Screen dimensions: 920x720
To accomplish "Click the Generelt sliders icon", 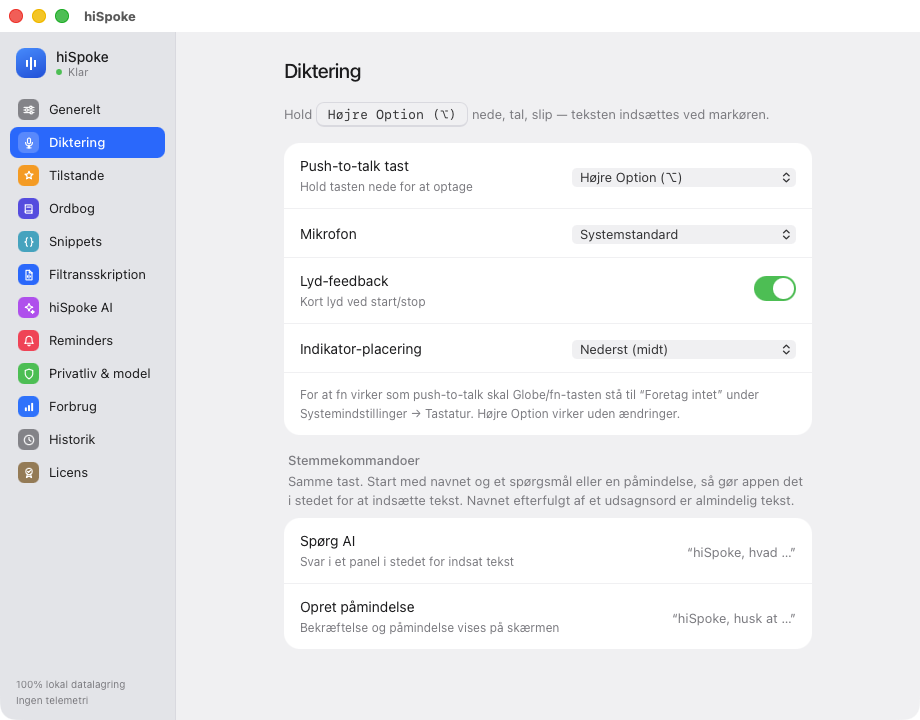I will click(x=28, y=110).
